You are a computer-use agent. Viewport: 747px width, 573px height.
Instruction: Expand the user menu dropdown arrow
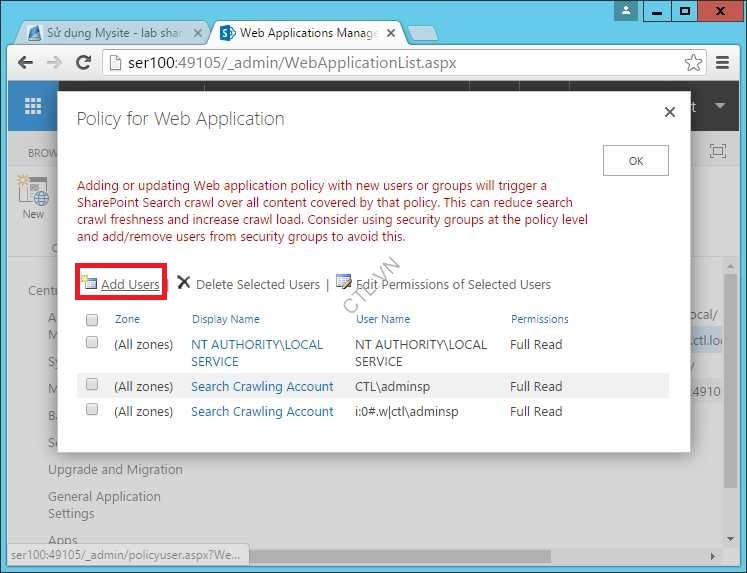pyautogui.click(x=719, y=106)
